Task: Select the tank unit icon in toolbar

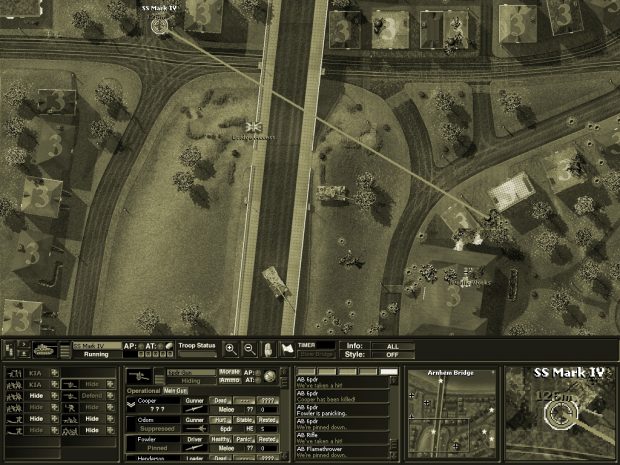Action: point(45,350)
